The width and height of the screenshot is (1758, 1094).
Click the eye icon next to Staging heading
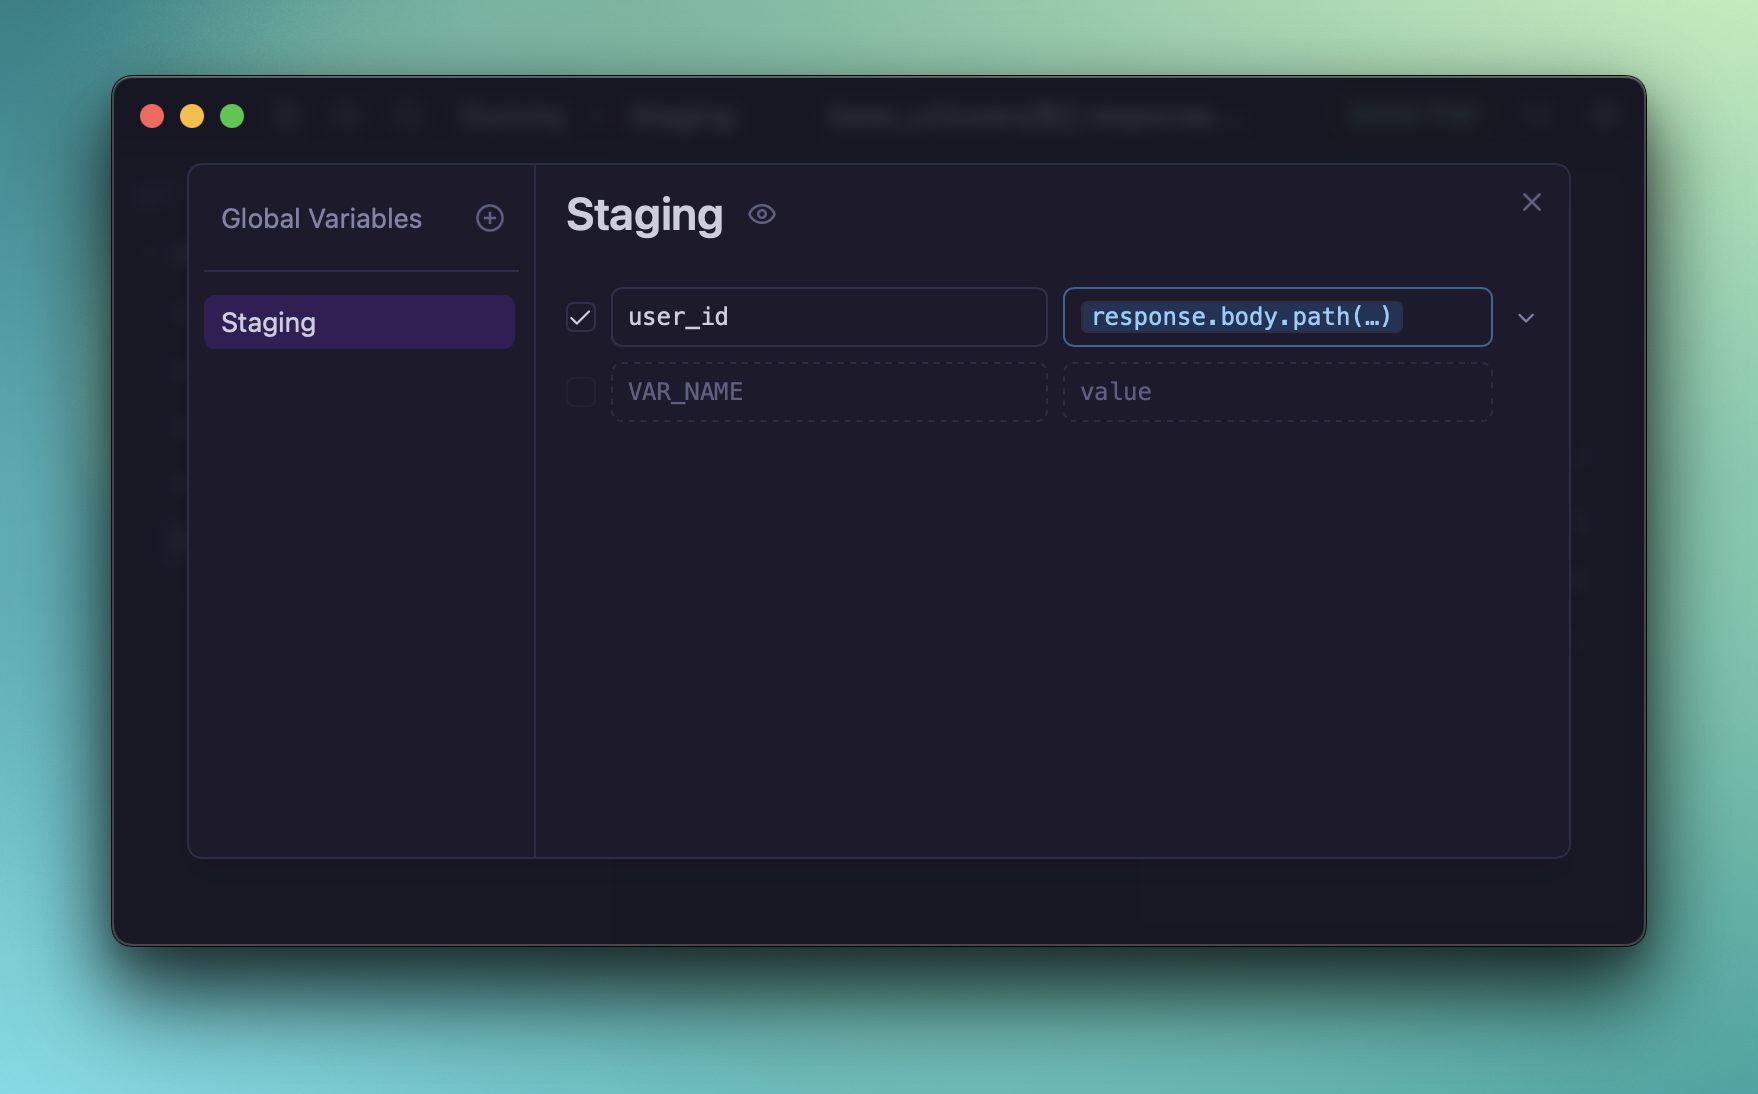(x=762, y=215)
